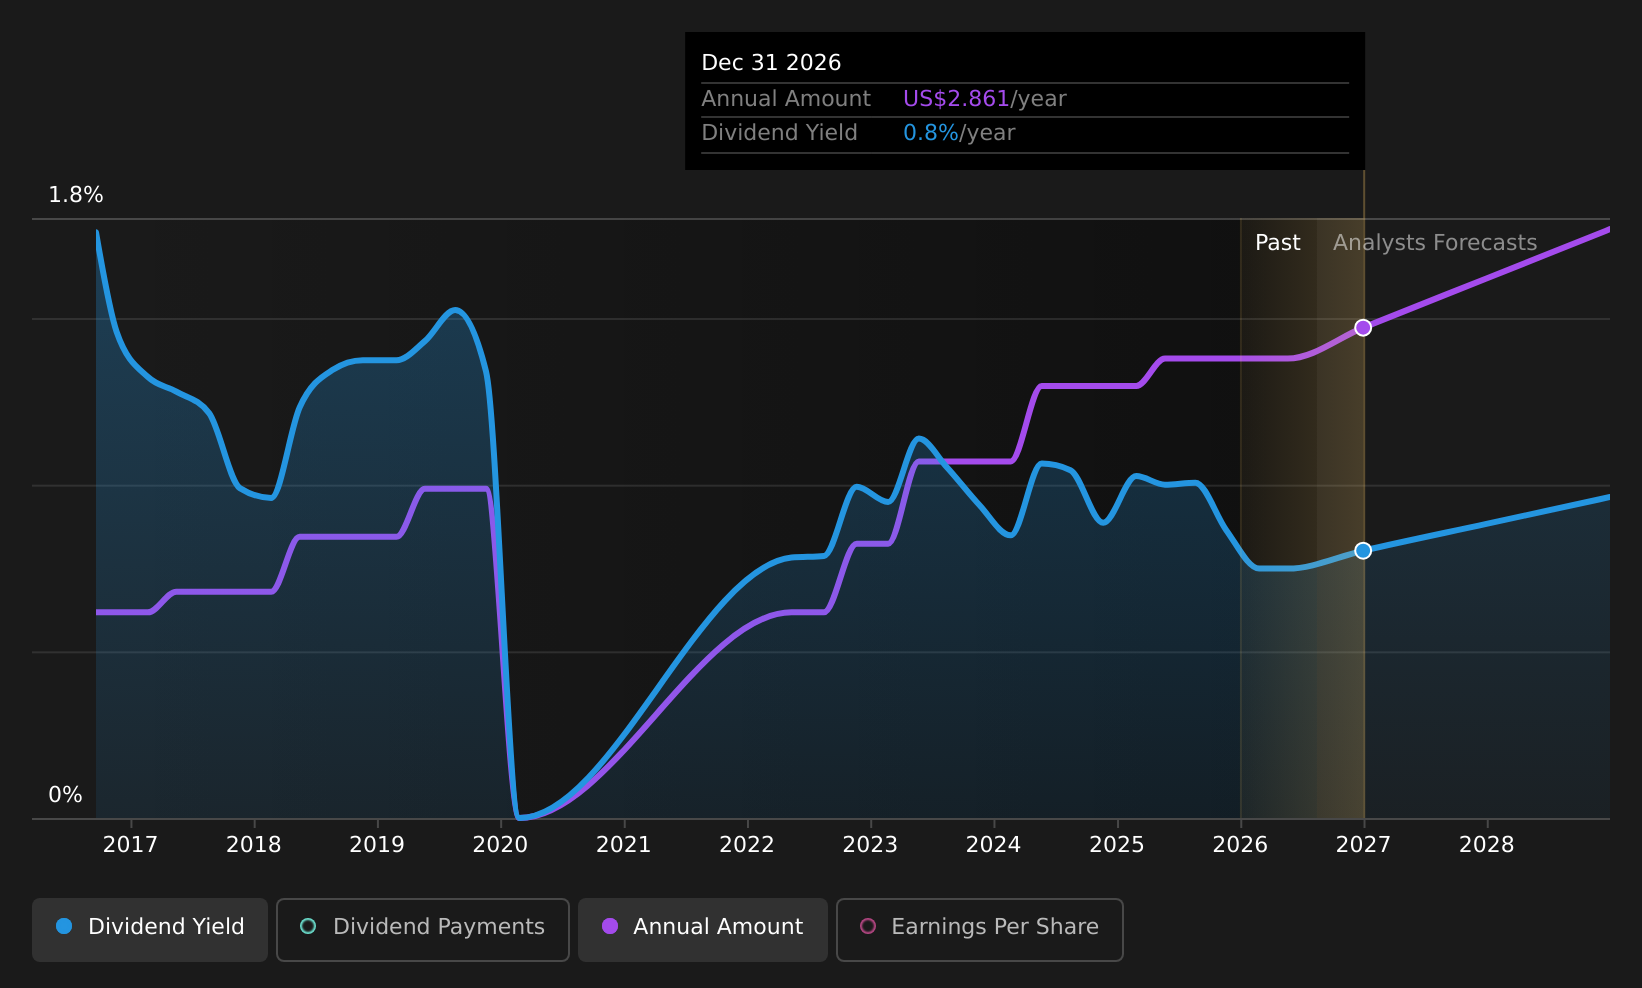1642x988 pixels.
Task: Toggle the Dividend Yield legend button
Action: [150, 929]
